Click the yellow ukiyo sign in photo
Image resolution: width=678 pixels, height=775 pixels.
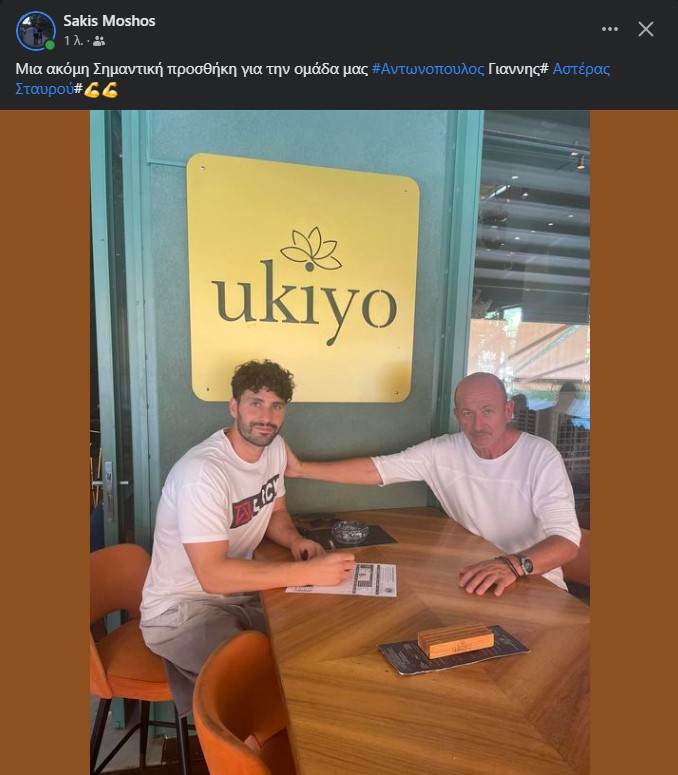[302, 278]
